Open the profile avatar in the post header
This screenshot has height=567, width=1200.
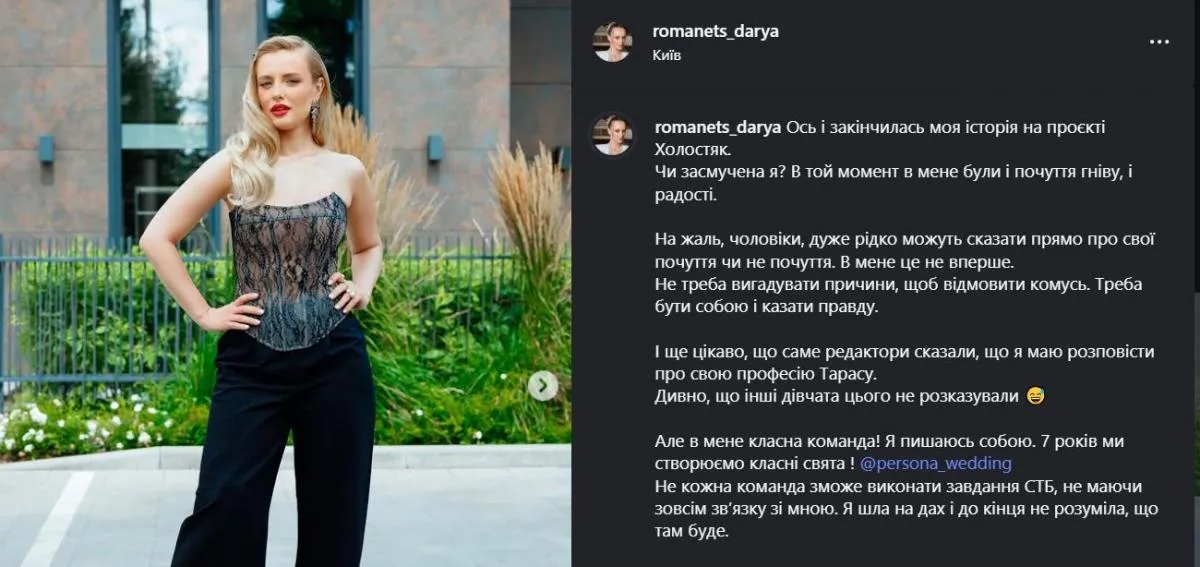click(x=612, y=42)
